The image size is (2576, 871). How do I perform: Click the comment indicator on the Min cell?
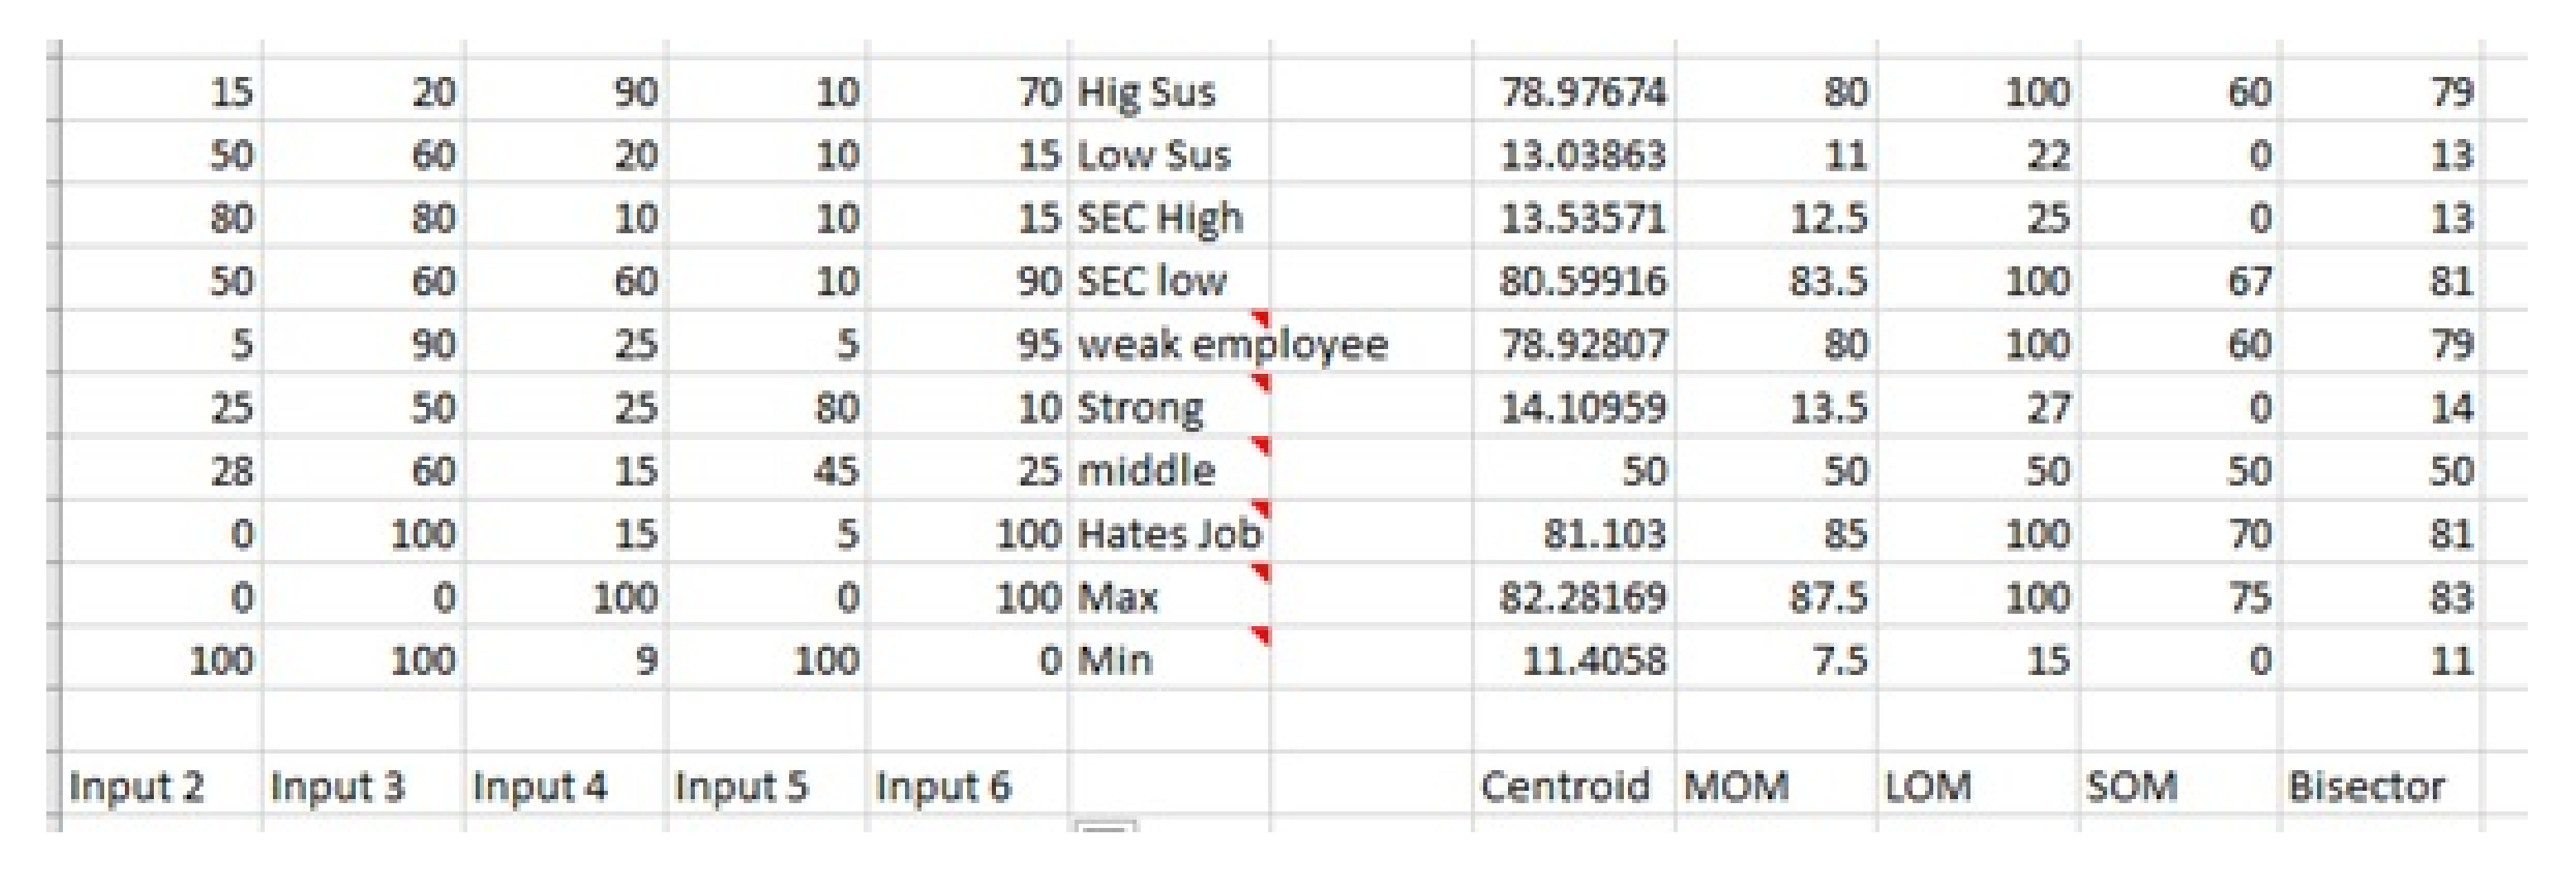point(1262,635)
